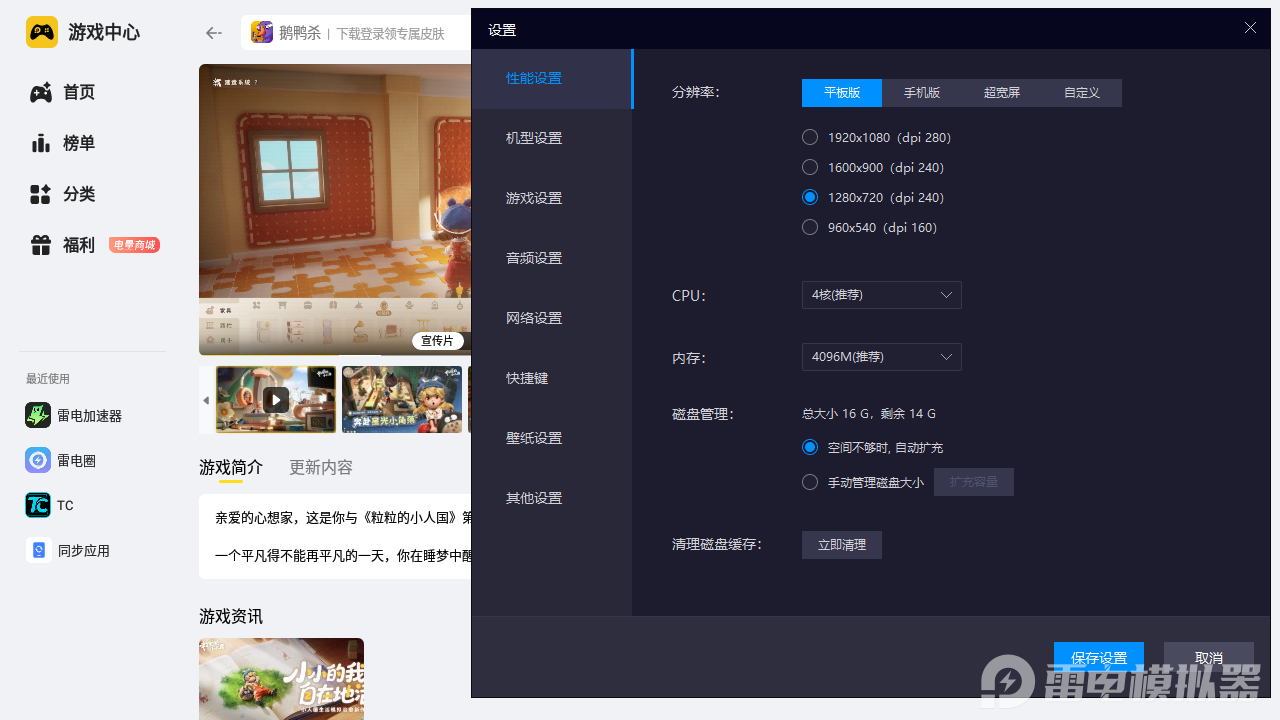Click 取消 to discard settings
The height and width of the screenshot is (720, 1280).
(1209, 658)
